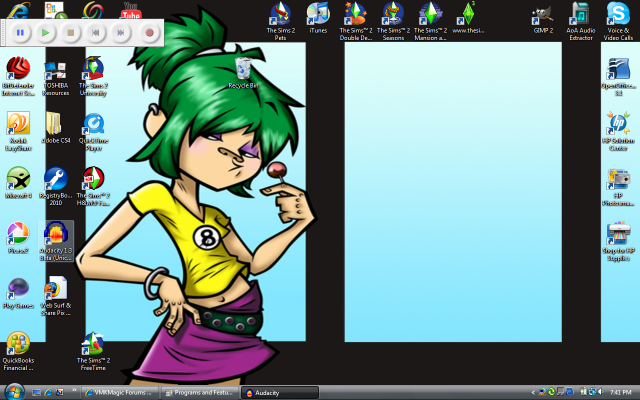Open the Programs and Features taskbar window
This screenshot has width=640, height=400.
tap(200, 392)
